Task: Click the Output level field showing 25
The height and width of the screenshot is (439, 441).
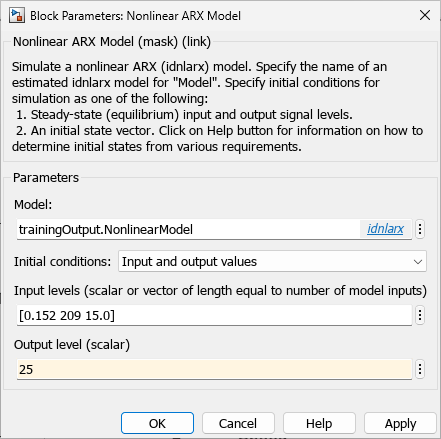Action: click(214, 369)
